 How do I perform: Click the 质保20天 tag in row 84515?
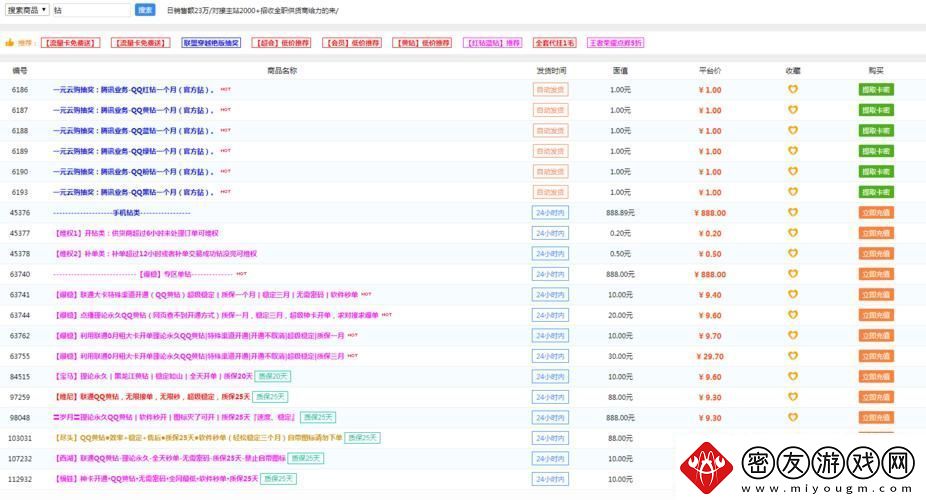tap(273, 376)
